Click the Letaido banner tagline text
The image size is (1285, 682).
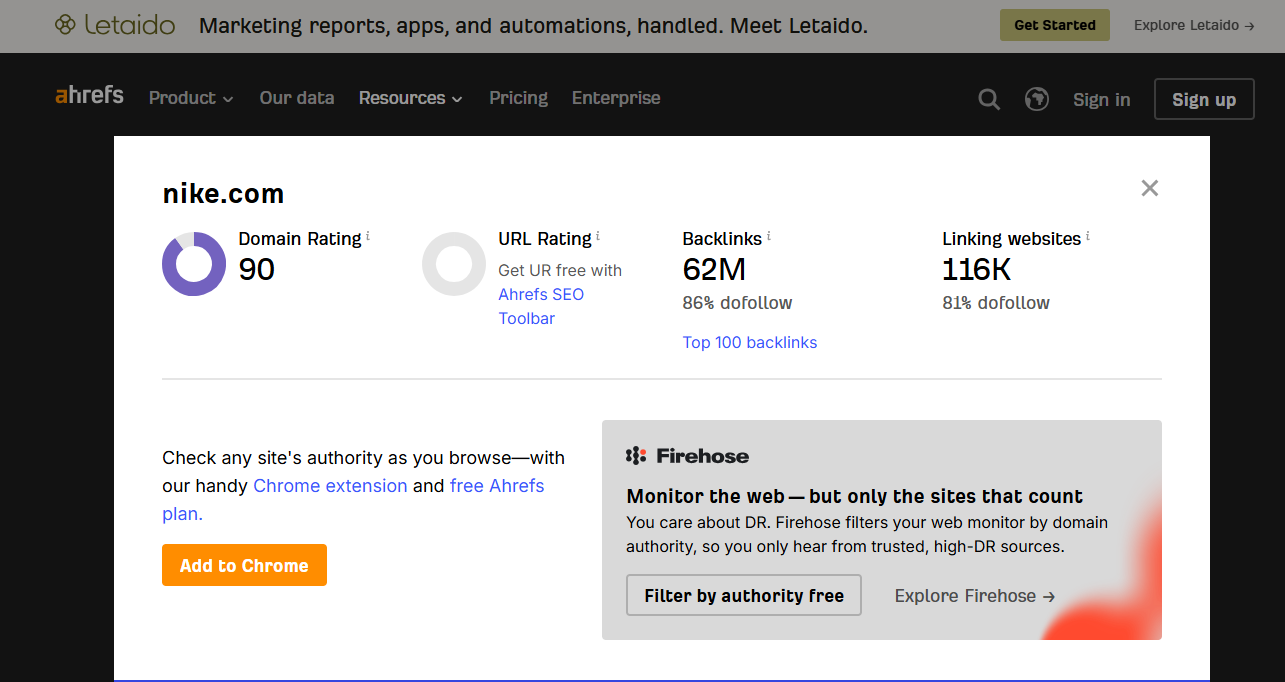[533, 26]
